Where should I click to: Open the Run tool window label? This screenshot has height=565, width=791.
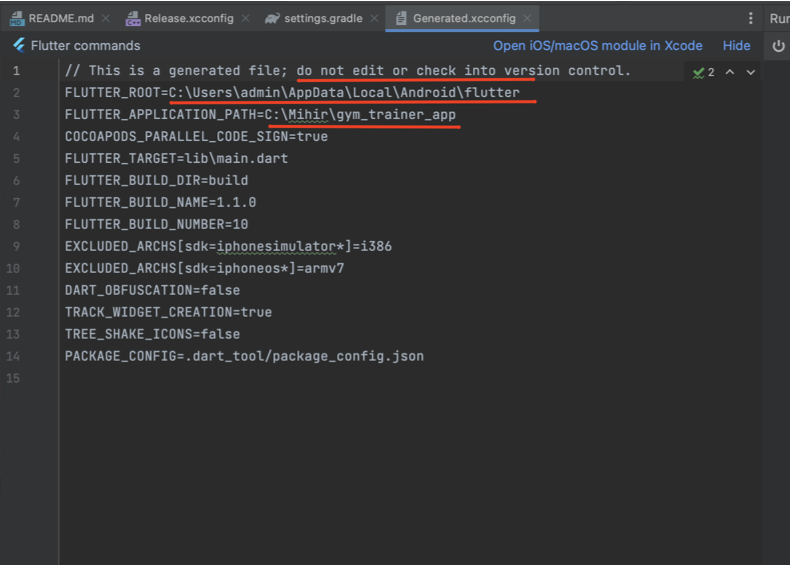click(x=779, y=18)
